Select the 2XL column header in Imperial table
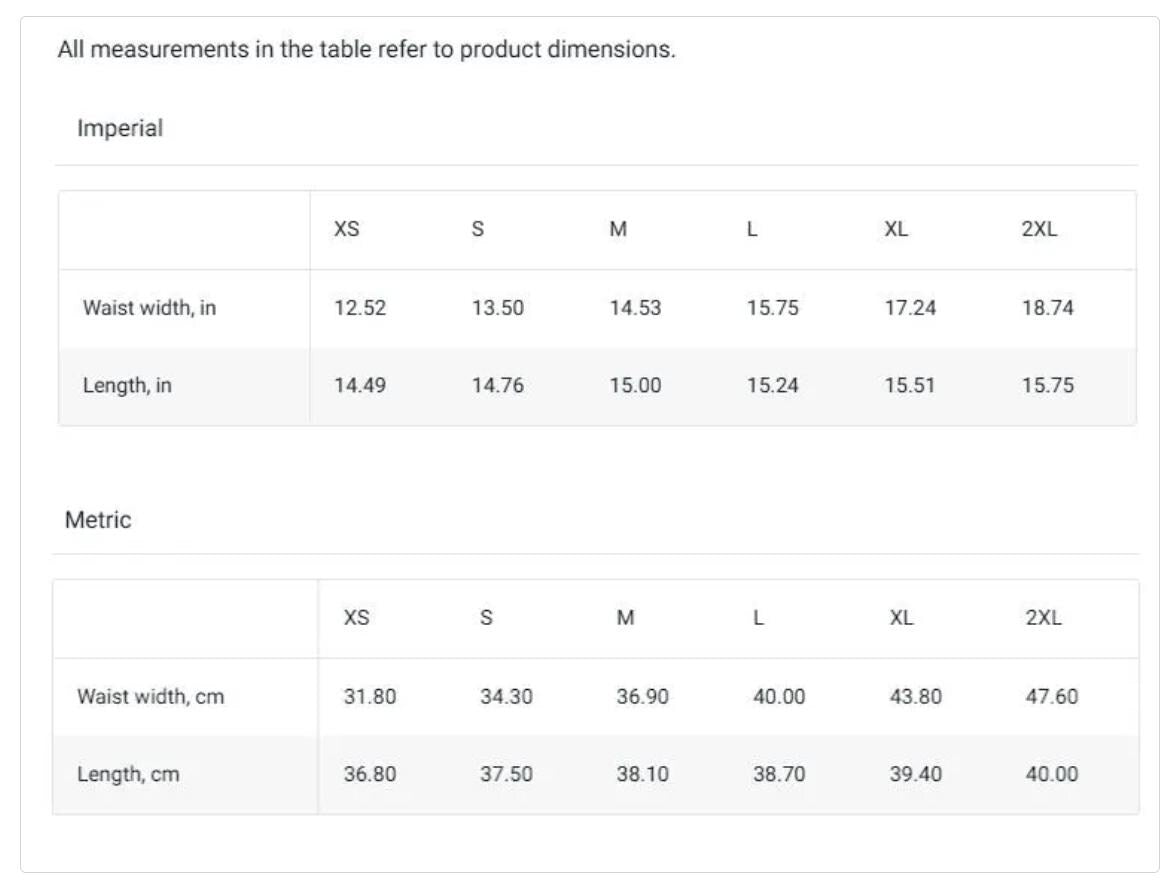Image resolution: width=1169 pixels, height=880 pixels. click(1039, 229)
